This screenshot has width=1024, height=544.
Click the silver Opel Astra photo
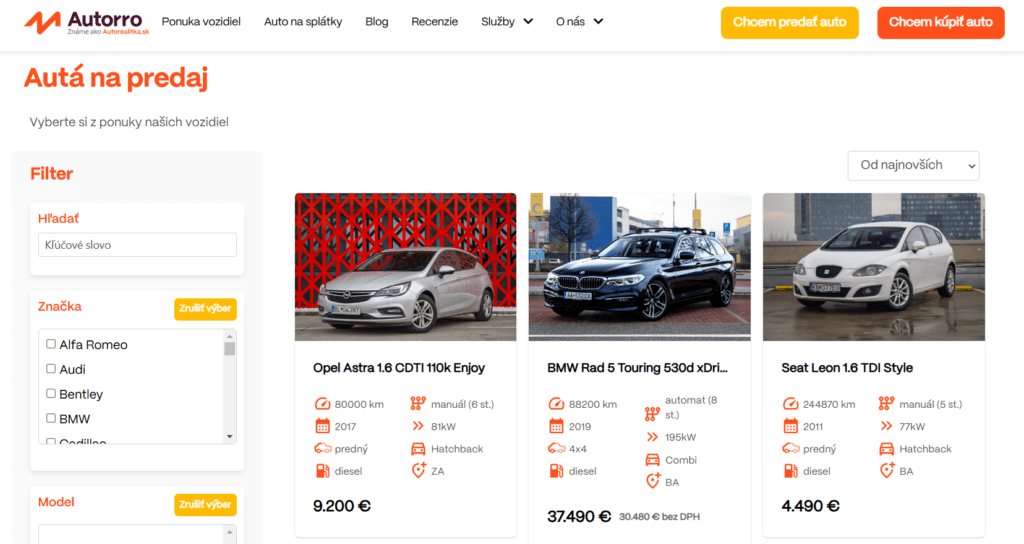coord(406,267)
